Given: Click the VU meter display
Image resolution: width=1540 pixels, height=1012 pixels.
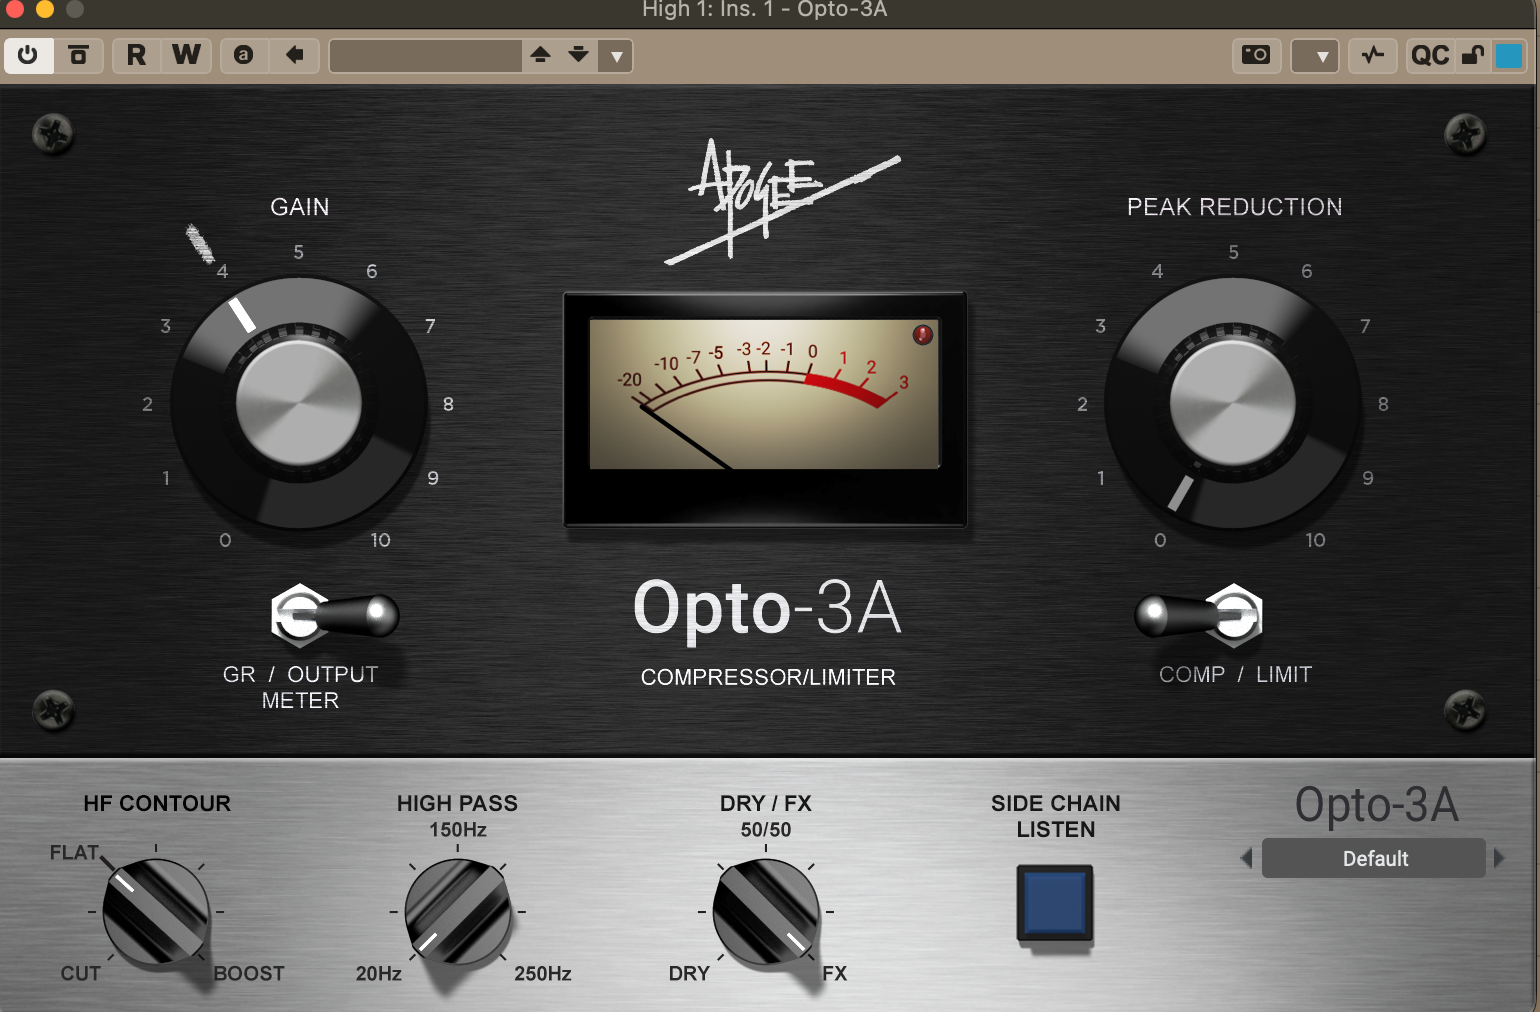Looking at the screenshot, I should click(x=765, y=394).
